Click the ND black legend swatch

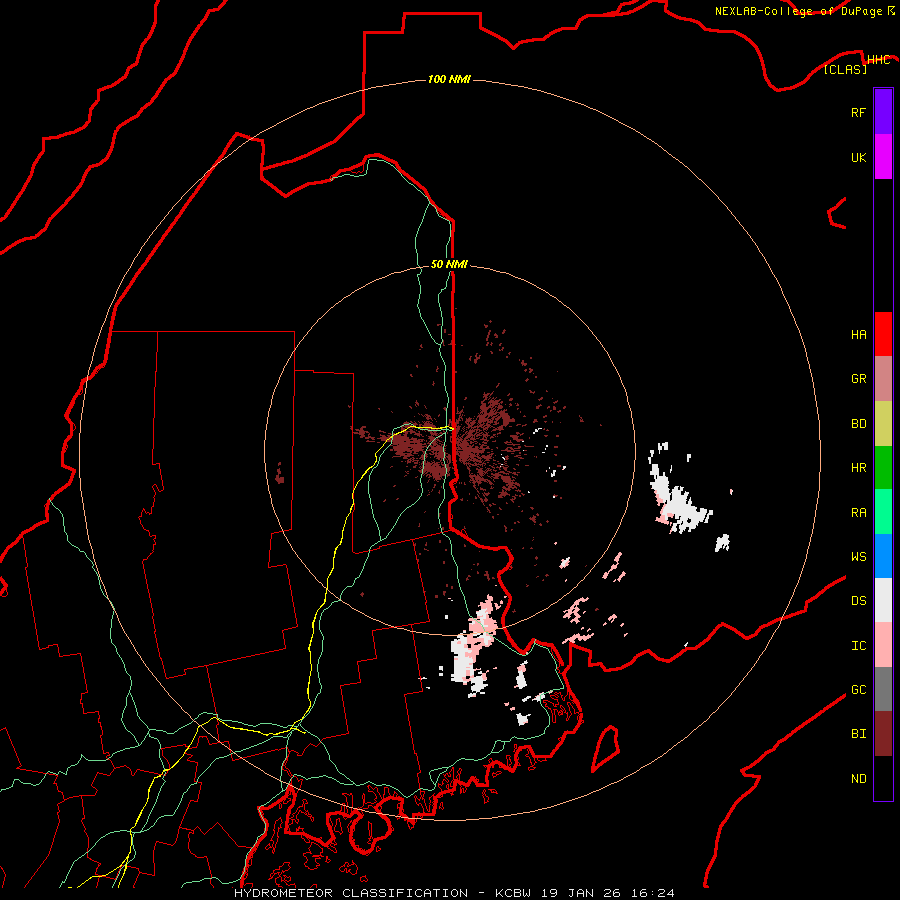(x=883, y=778)
